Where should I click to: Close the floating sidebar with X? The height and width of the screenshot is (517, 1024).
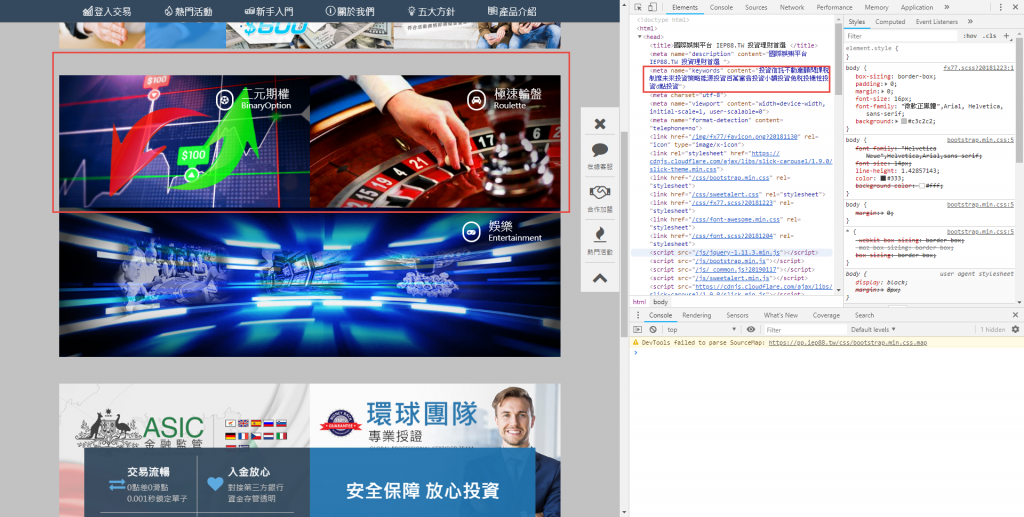[600, 124]
